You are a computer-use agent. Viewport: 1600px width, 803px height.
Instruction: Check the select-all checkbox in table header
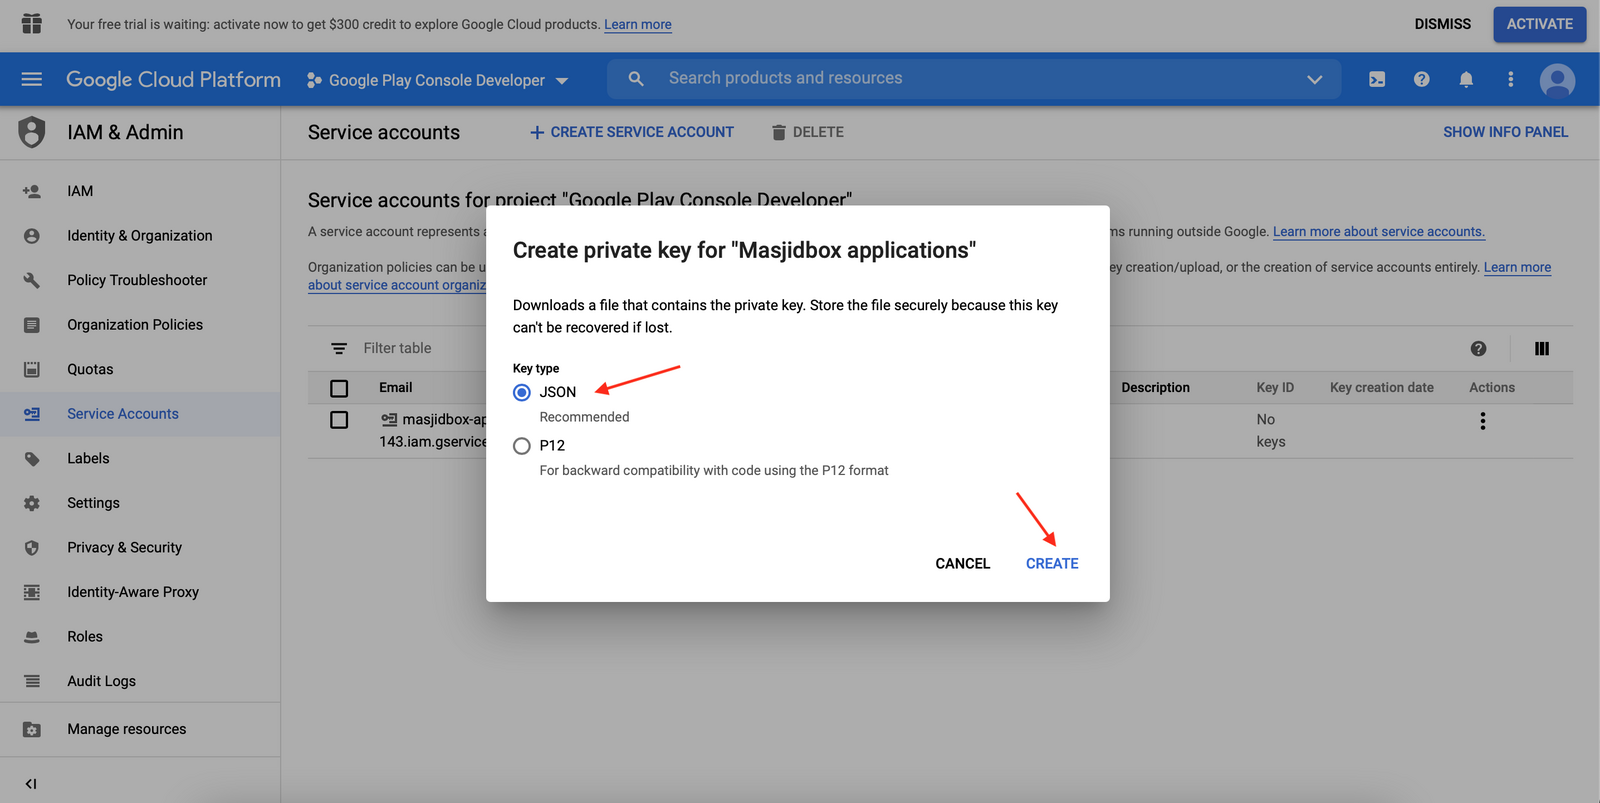[339, 388]
